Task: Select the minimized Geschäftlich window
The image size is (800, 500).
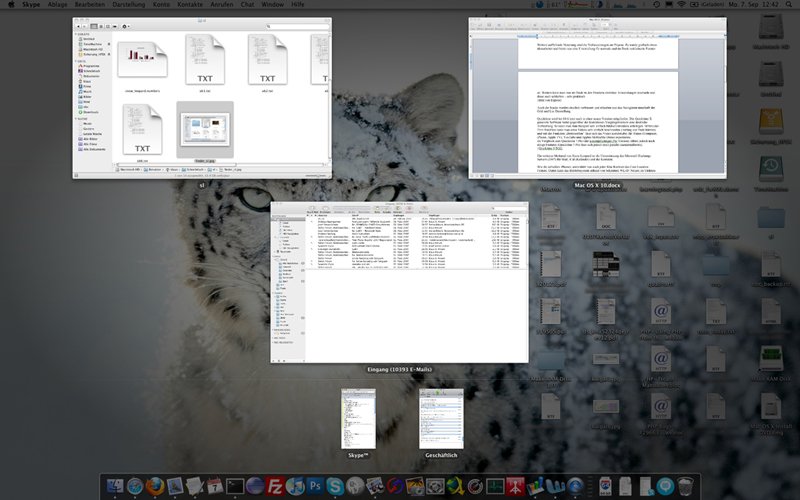Action: tap(441, 419)
